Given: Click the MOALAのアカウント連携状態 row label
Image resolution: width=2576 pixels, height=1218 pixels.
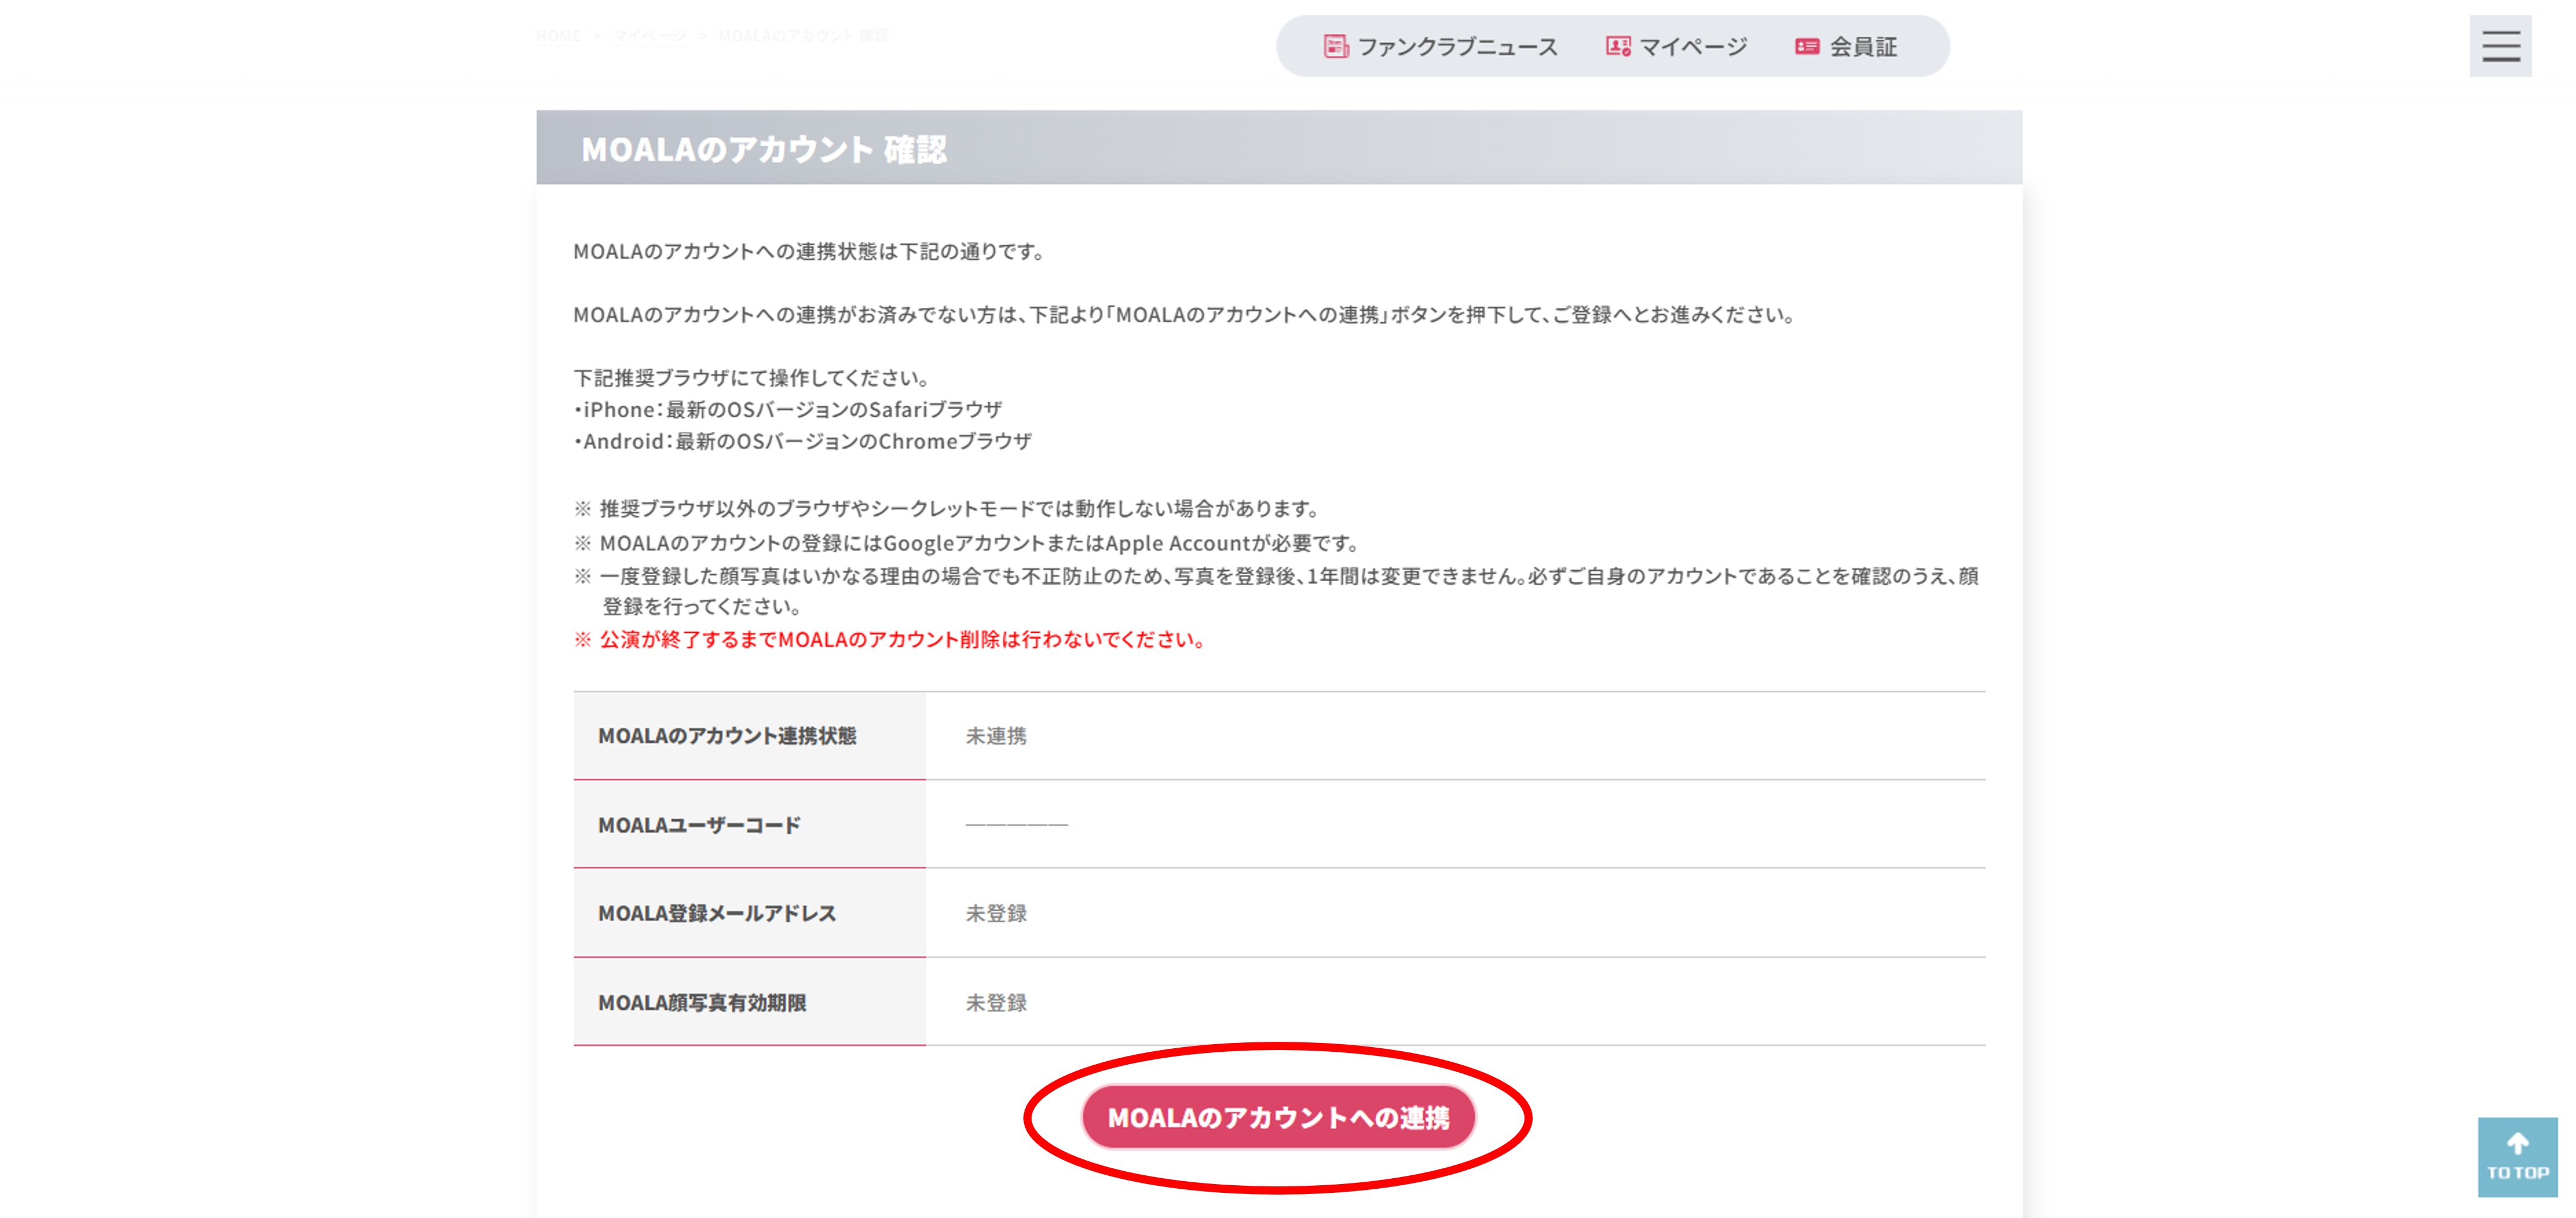Looking at the screenshot, I should (x=727, y=736).
